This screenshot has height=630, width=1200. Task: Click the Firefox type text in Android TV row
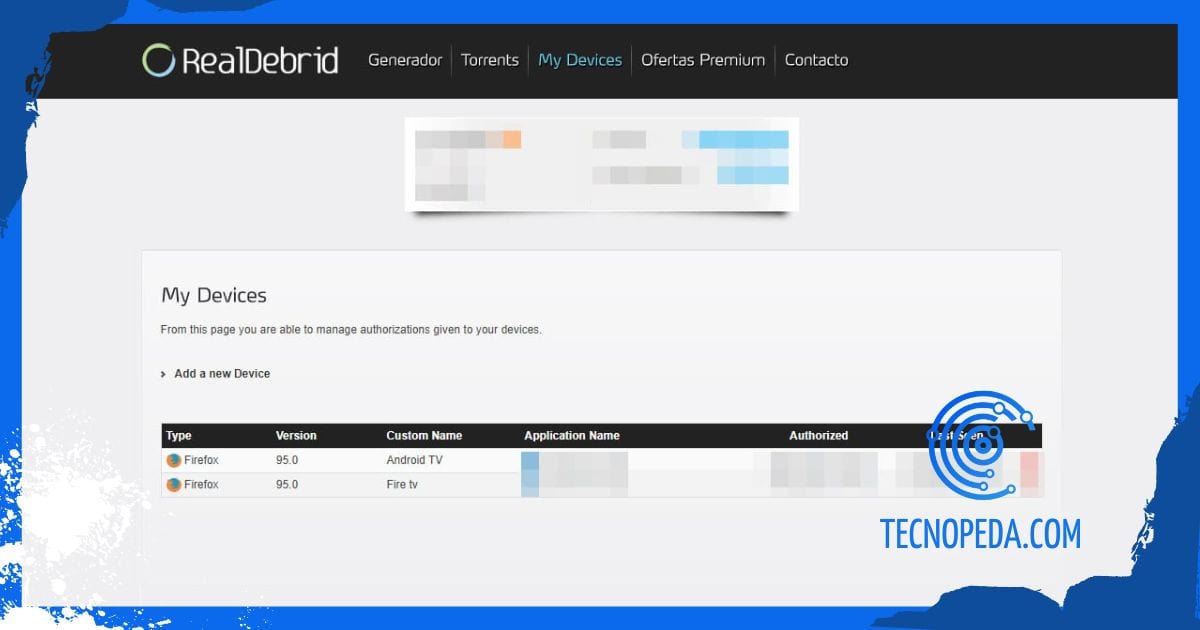point(201,461)
